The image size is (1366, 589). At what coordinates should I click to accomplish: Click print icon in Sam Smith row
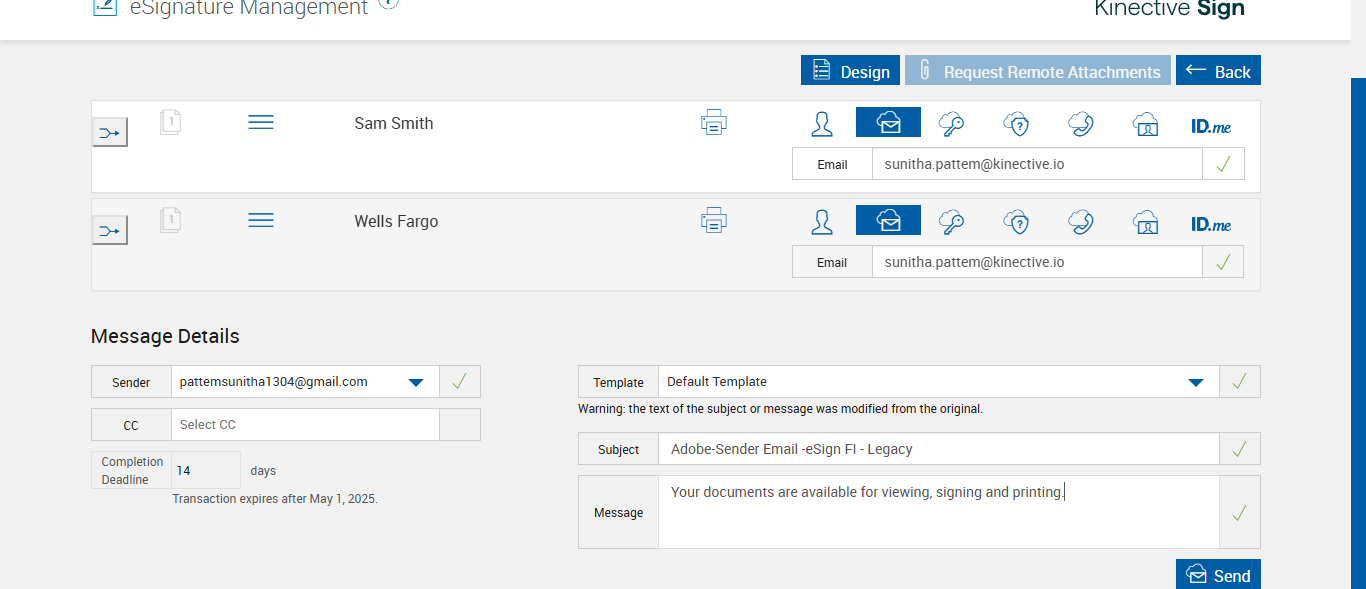(x=714, y=123)
